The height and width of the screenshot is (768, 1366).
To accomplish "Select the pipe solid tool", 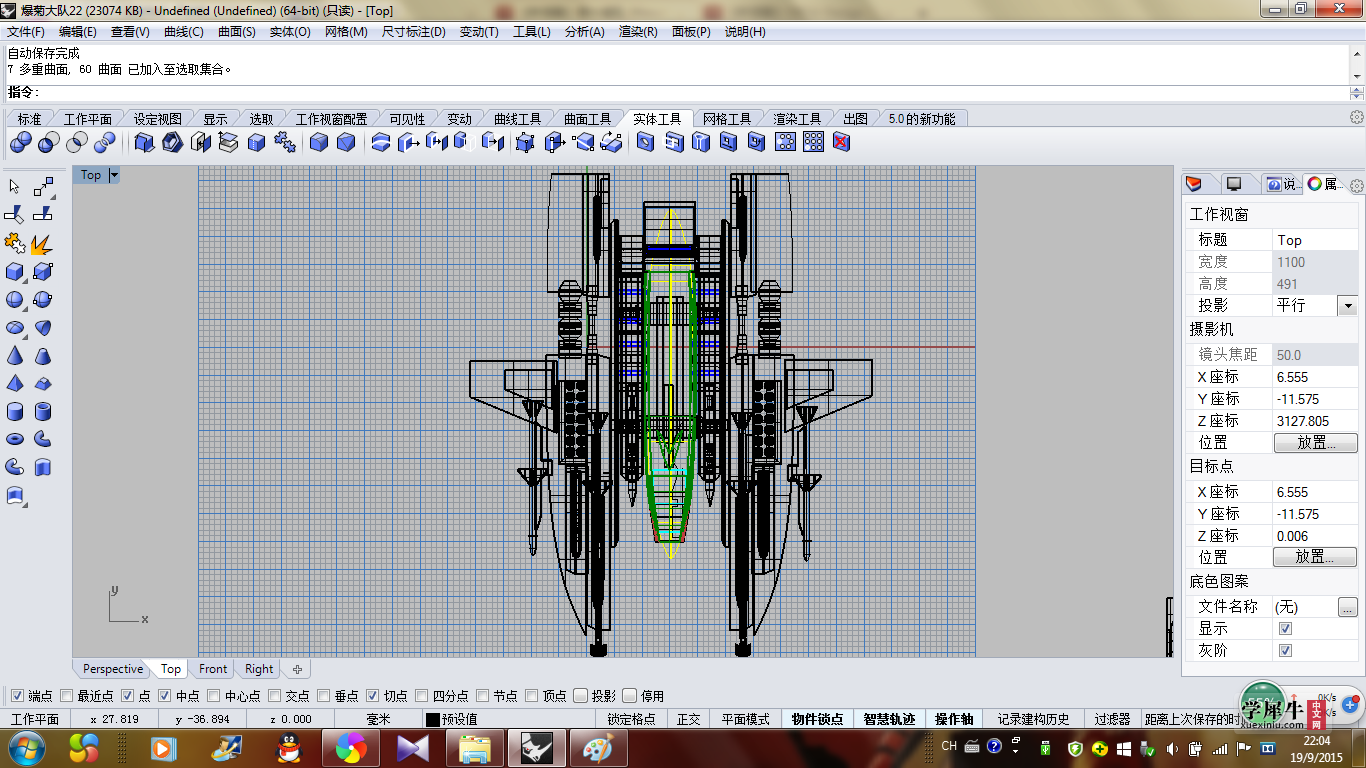I will pyautogui.click(x=15, y=467).
